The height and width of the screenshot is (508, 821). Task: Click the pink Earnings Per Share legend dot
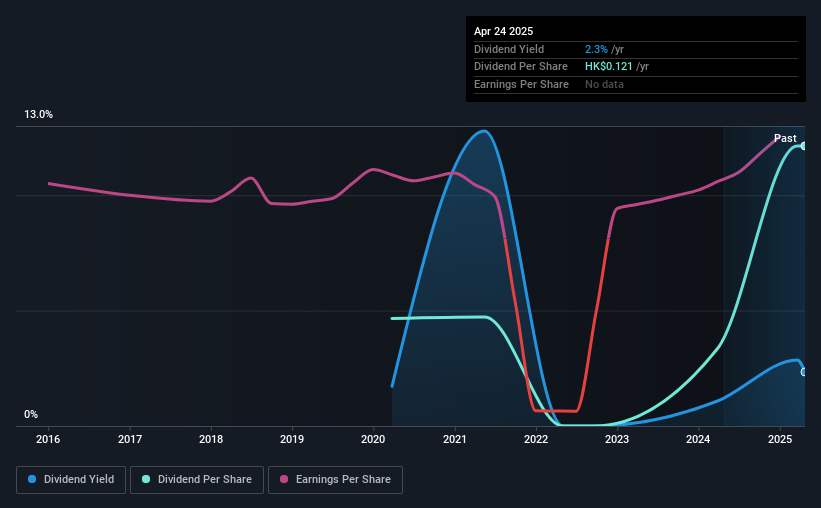tap(284, 479)
